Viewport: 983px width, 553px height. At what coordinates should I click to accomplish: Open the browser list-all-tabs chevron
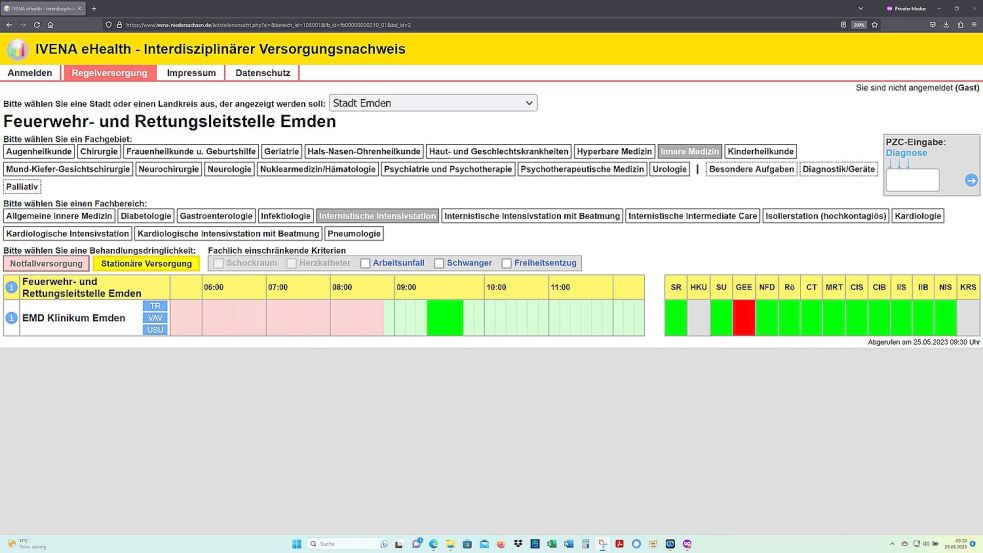coord(860,9)
